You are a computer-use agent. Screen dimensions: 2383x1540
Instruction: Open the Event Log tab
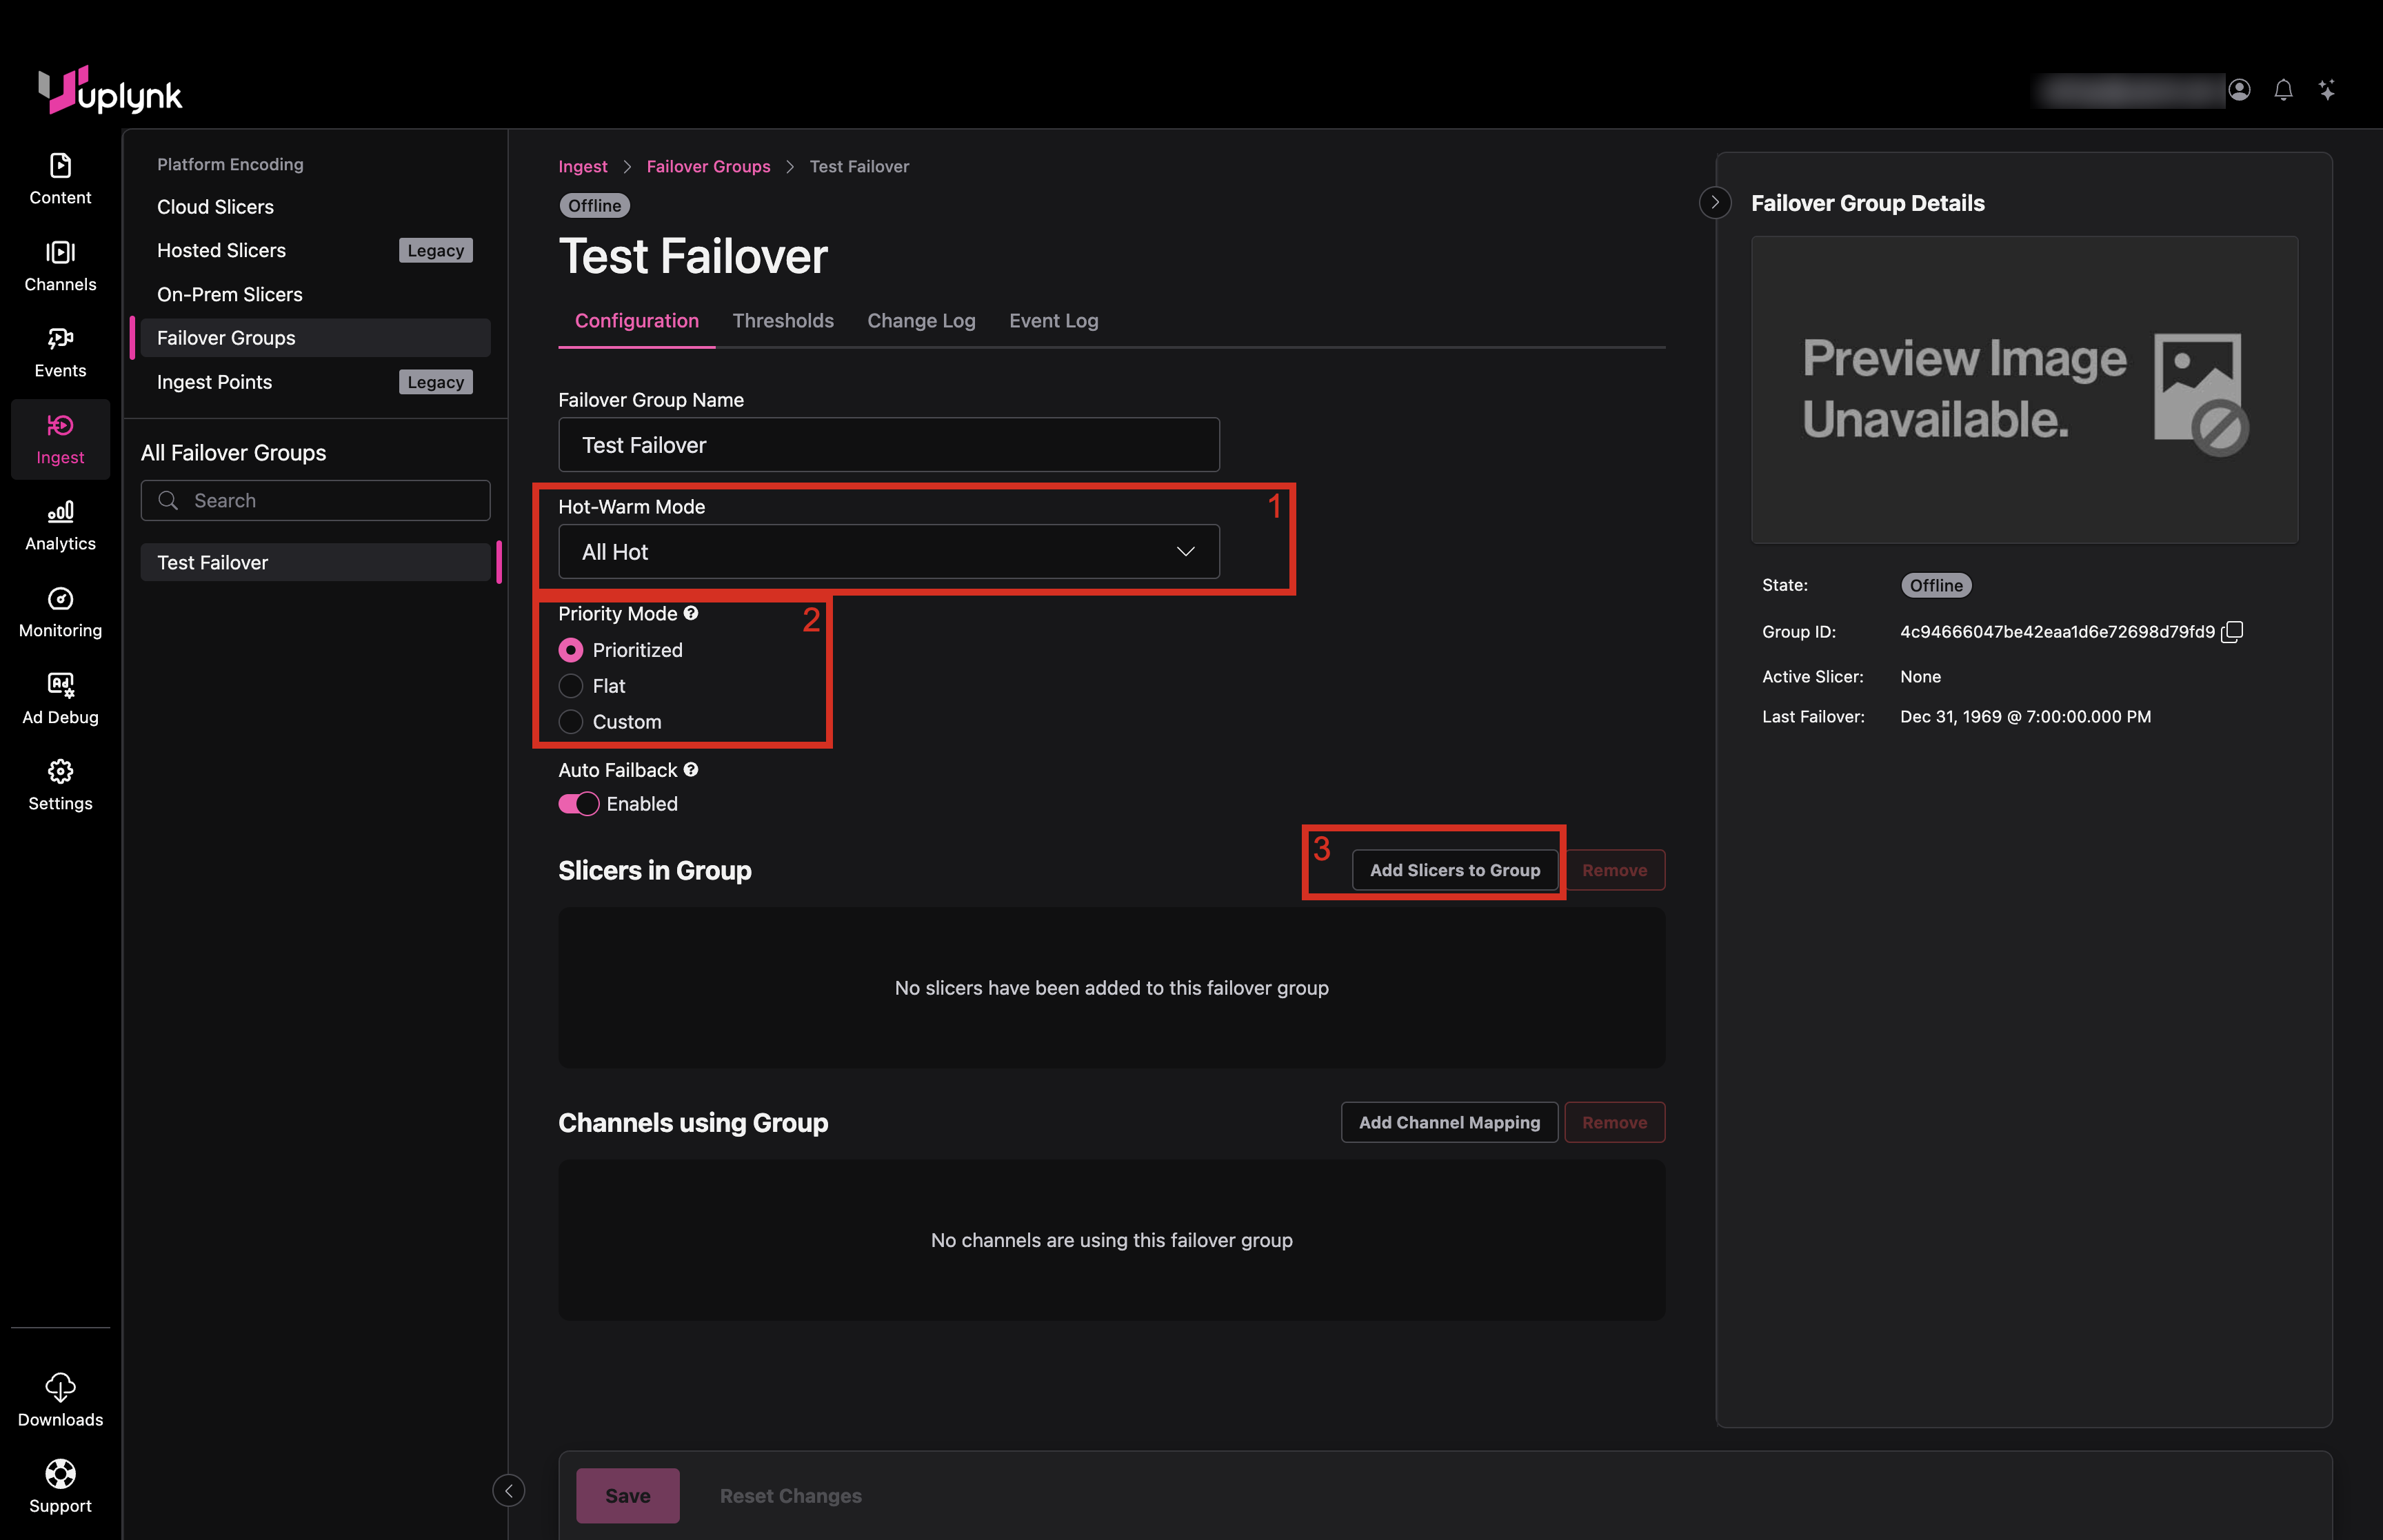tap(1053, 321)
